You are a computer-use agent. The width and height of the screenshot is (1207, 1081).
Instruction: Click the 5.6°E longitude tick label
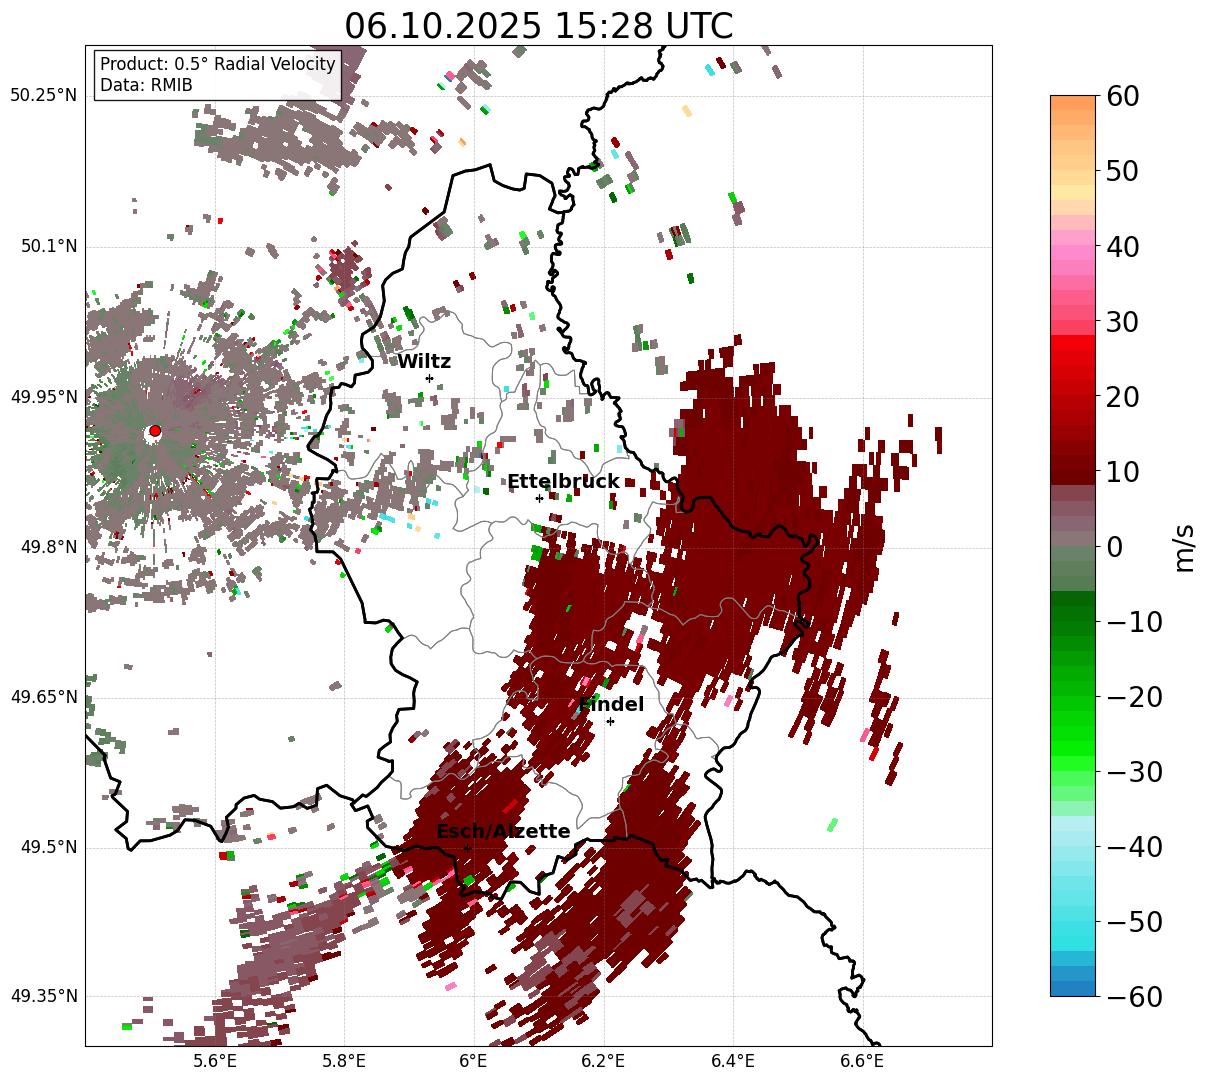216,1062
